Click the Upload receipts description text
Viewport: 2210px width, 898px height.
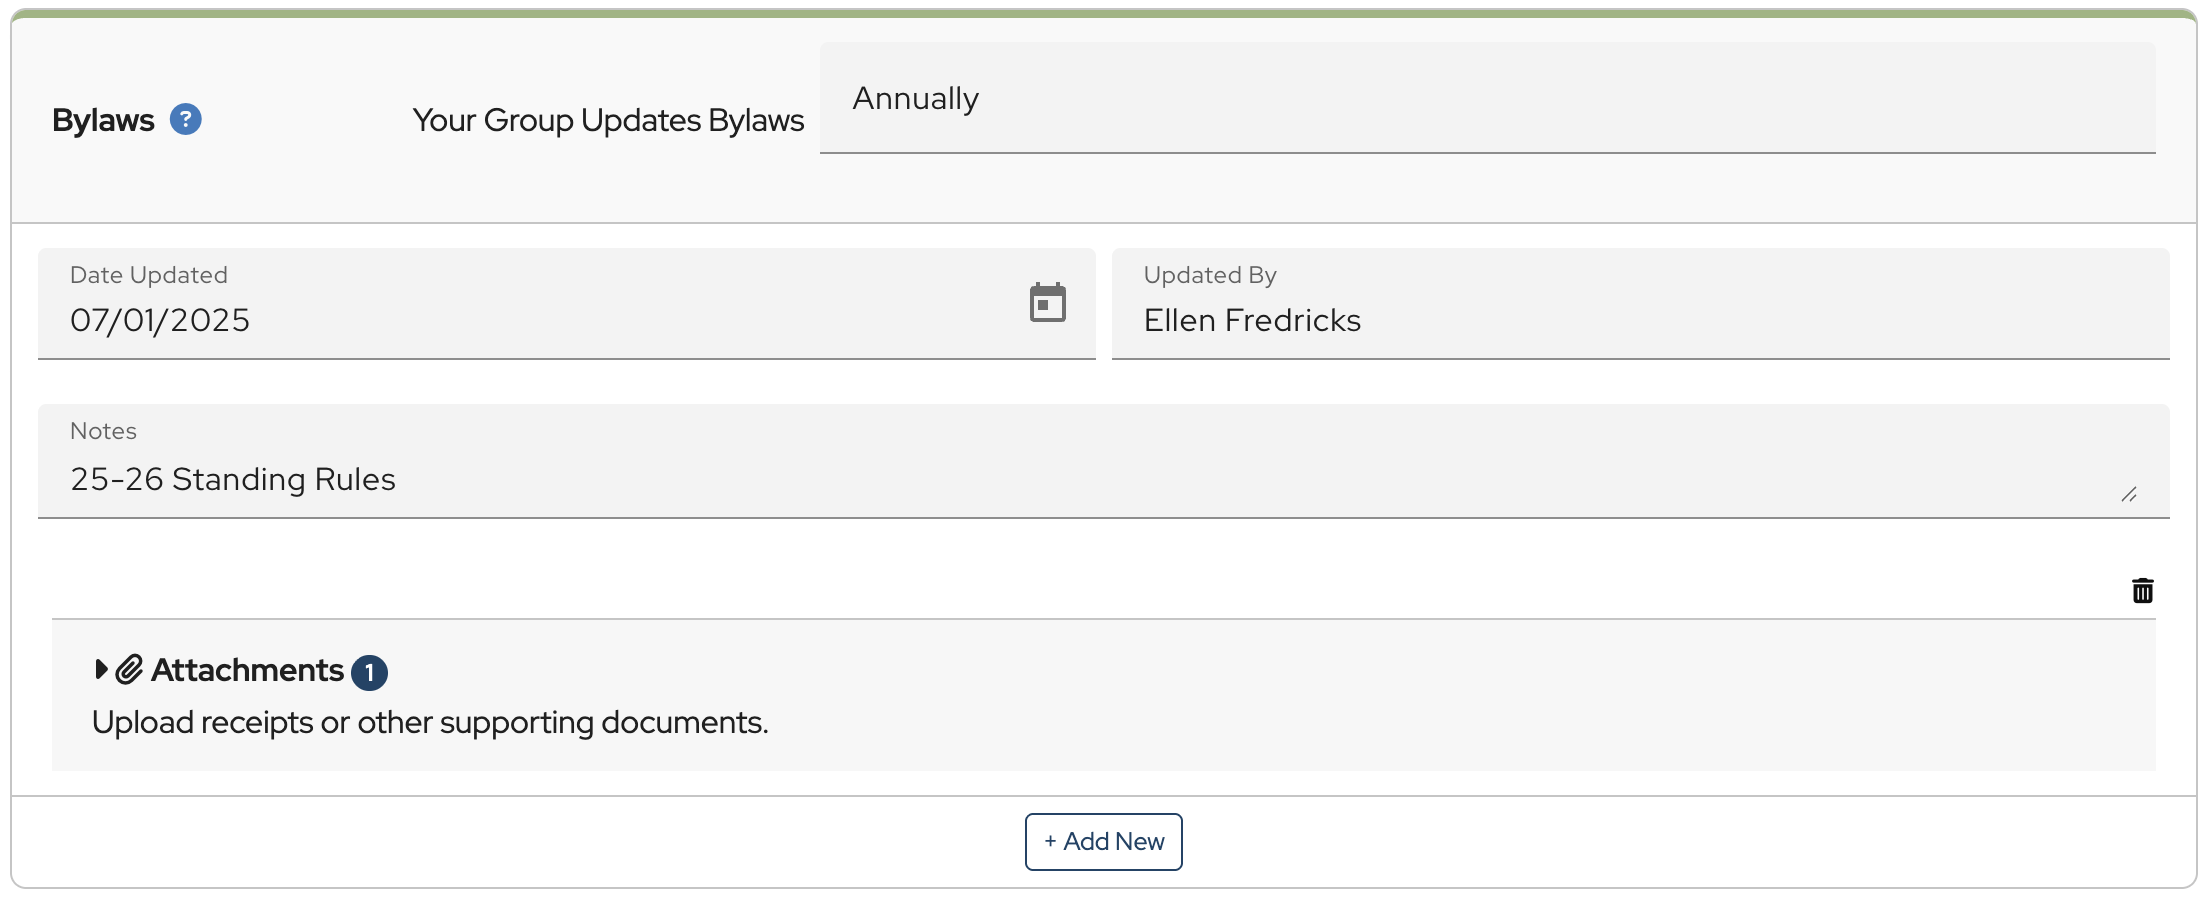(x=430, y=722)
